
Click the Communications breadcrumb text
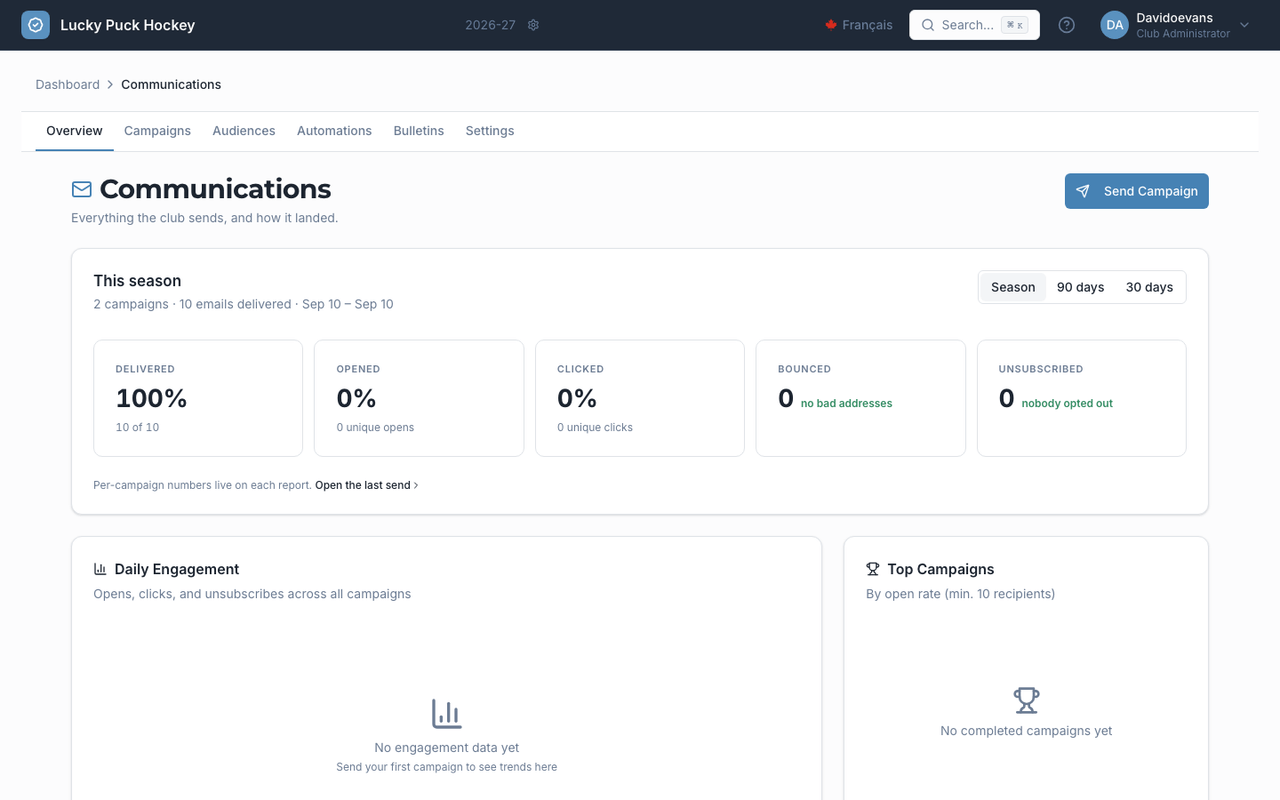click(x=171, y=84)
